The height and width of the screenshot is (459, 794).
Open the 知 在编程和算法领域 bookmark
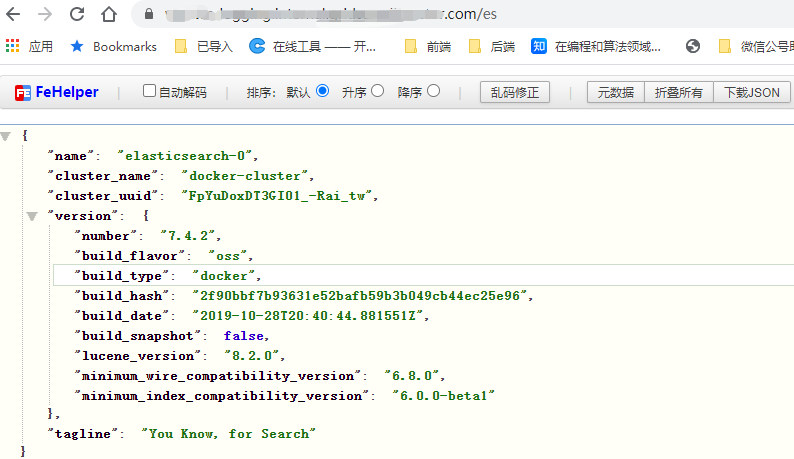[x=596, y=47]
